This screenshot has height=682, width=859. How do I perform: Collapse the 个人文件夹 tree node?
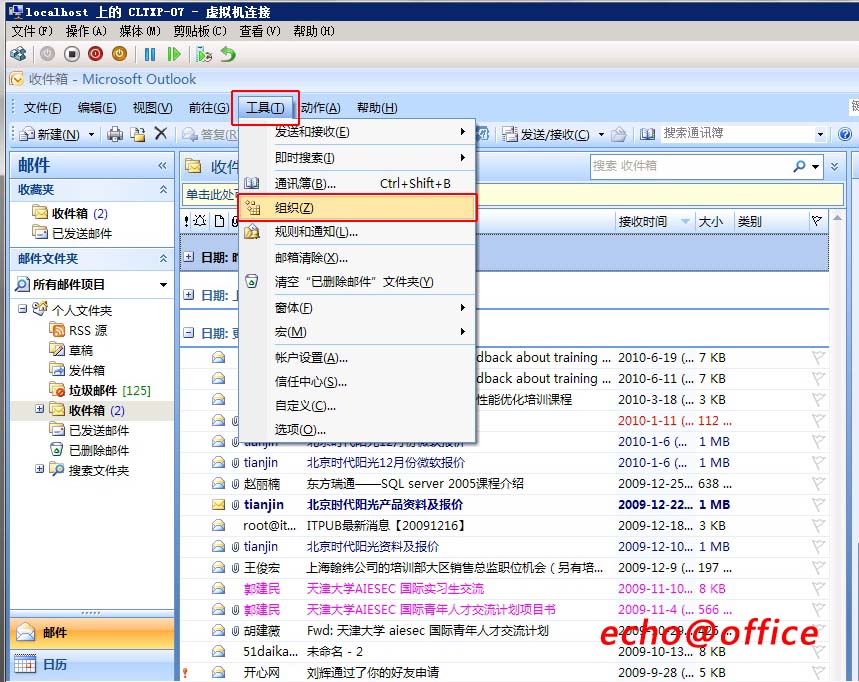click(22, 309)
